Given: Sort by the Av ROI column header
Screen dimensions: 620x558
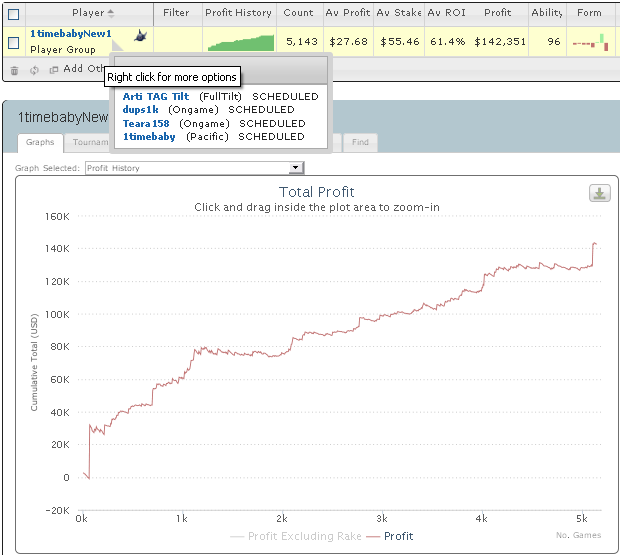Looking at the screenshot, I should tap(446, 13).
